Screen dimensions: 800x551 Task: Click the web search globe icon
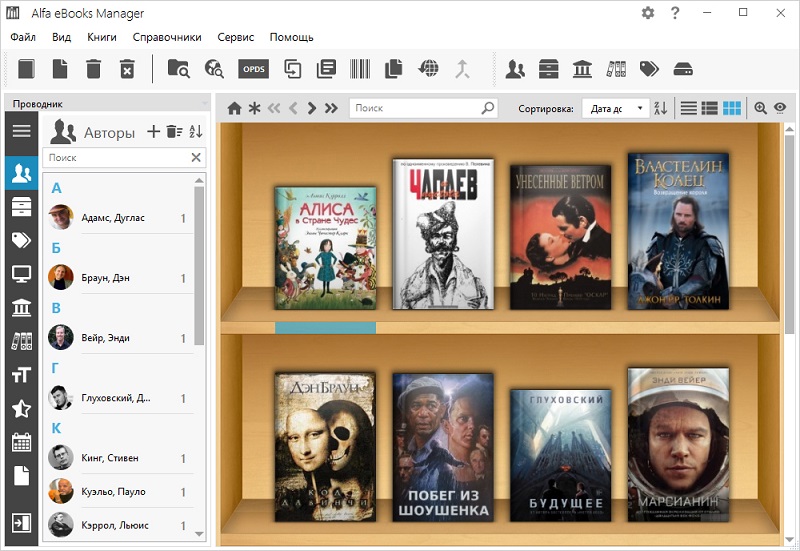(214, 69)
